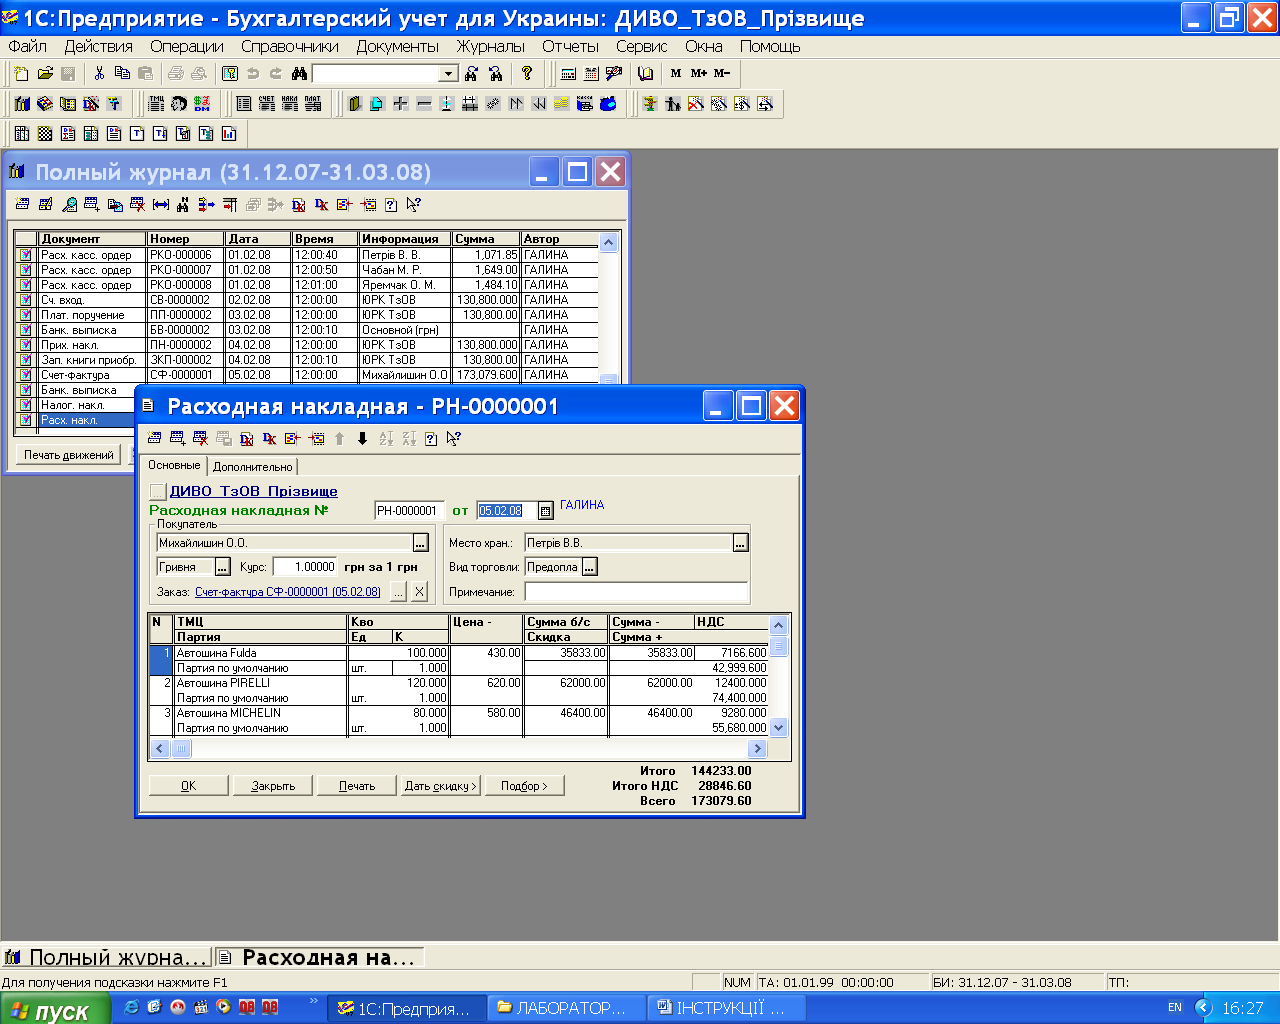Click the goods table vertical scroll down arrow

779,728
